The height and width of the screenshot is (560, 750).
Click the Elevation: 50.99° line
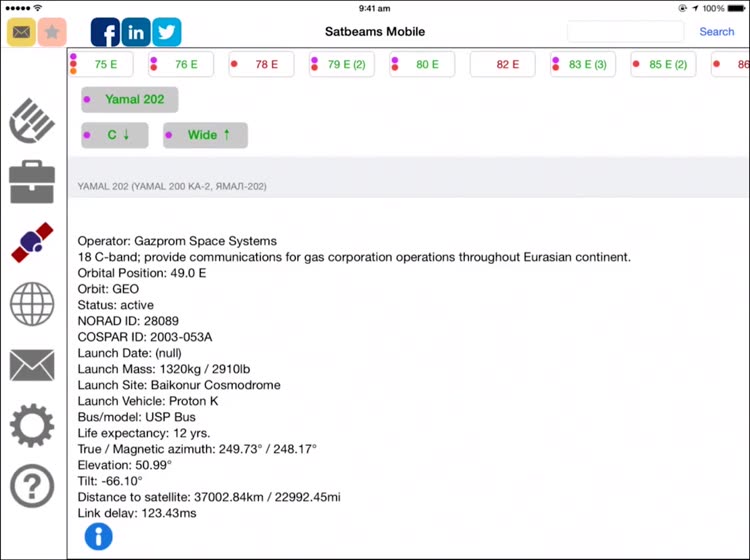click(124, 465)
